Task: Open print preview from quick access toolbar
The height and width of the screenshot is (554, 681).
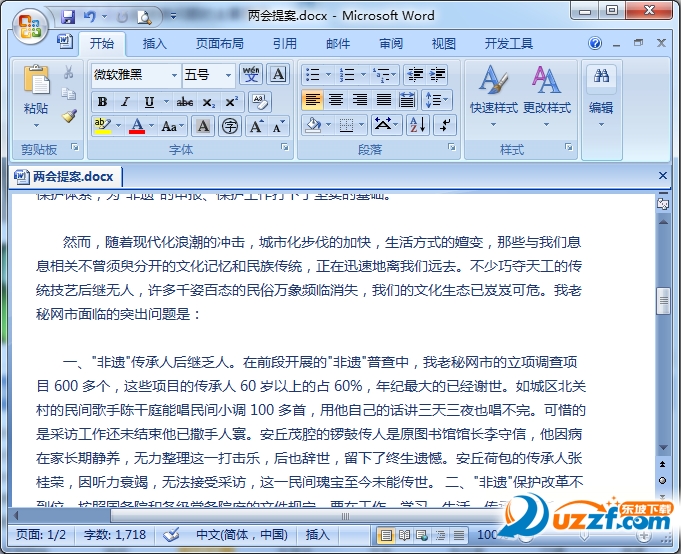Action: [x=144, y=17]
